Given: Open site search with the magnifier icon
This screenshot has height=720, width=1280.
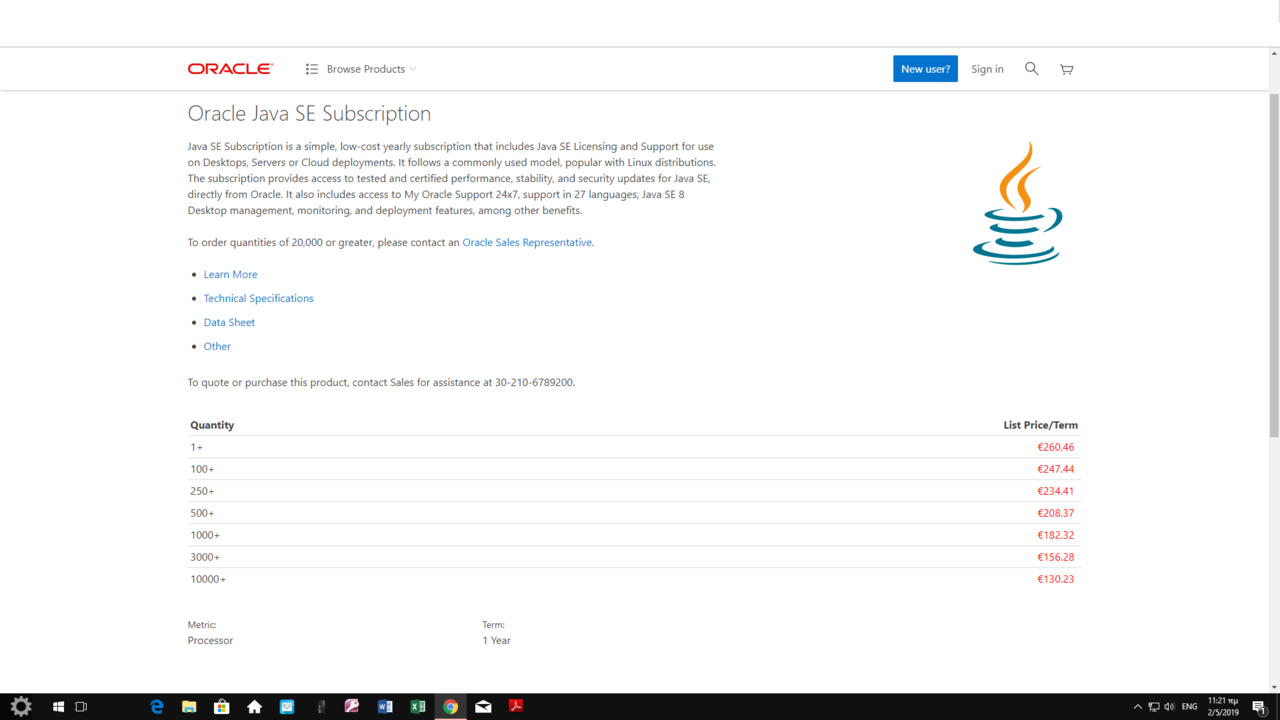Looking at the screenshot, I should (x=1032, y=69).
